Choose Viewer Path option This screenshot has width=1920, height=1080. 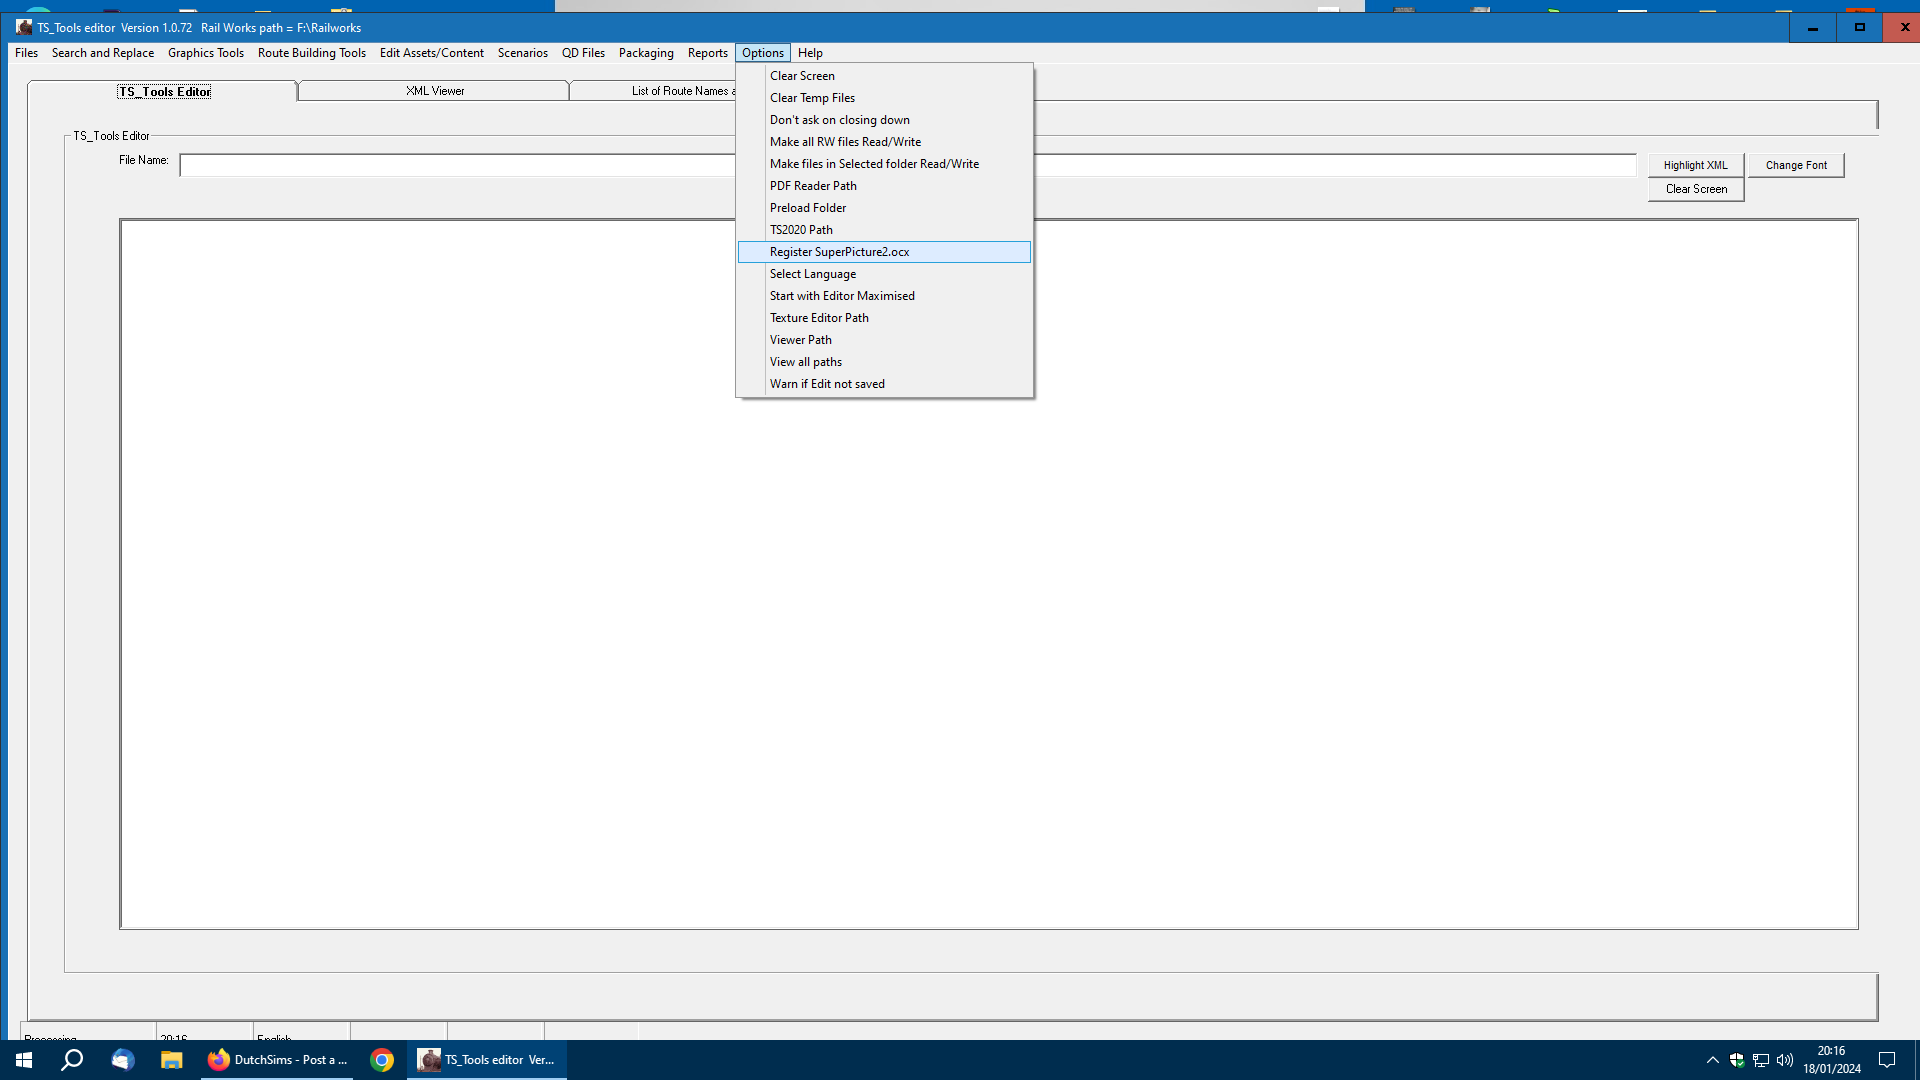[884, 340]
